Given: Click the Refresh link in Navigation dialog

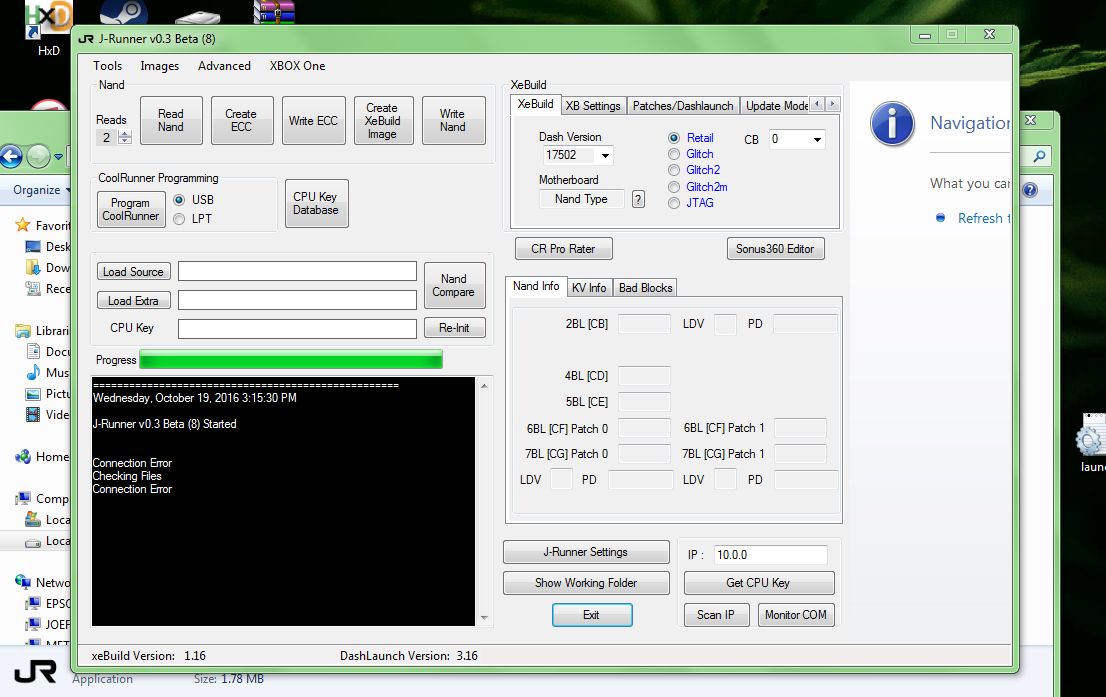Looking at the screenshot, I should 983,218.
